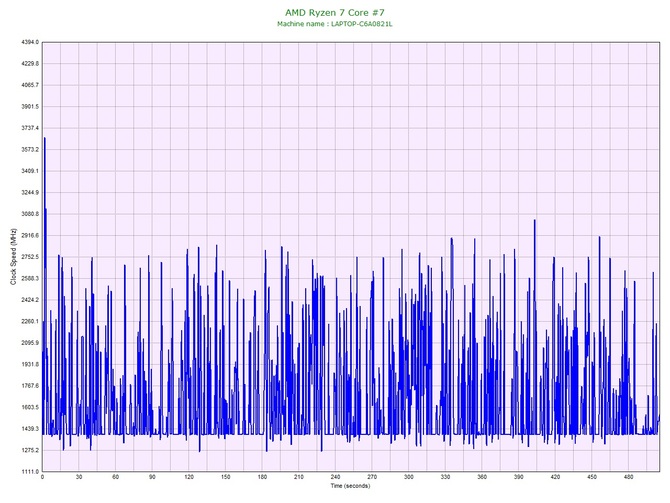Click the "Clock Speed (MHz)" axis label
Image resolution: width=670 pixels, height=503 pixels.
tap(13, 257)
